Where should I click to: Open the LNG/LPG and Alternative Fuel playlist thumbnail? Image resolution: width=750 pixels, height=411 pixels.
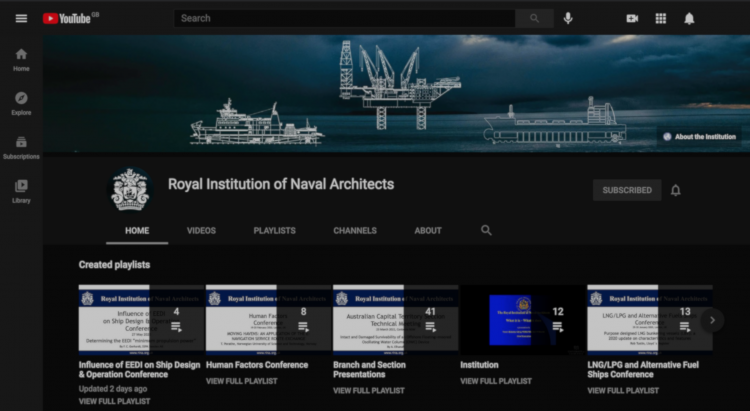pos(649,320)
